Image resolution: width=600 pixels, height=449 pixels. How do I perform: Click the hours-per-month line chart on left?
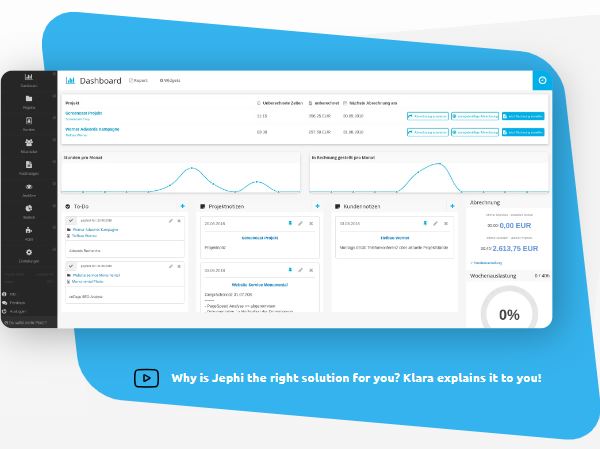(x=181, y=178)
